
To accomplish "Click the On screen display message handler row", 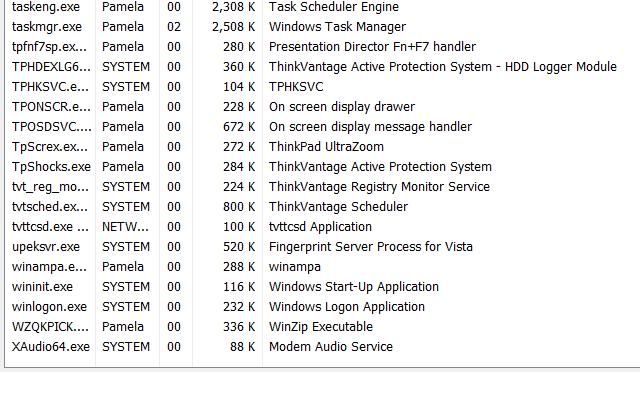I will click(x=370, y=127).
